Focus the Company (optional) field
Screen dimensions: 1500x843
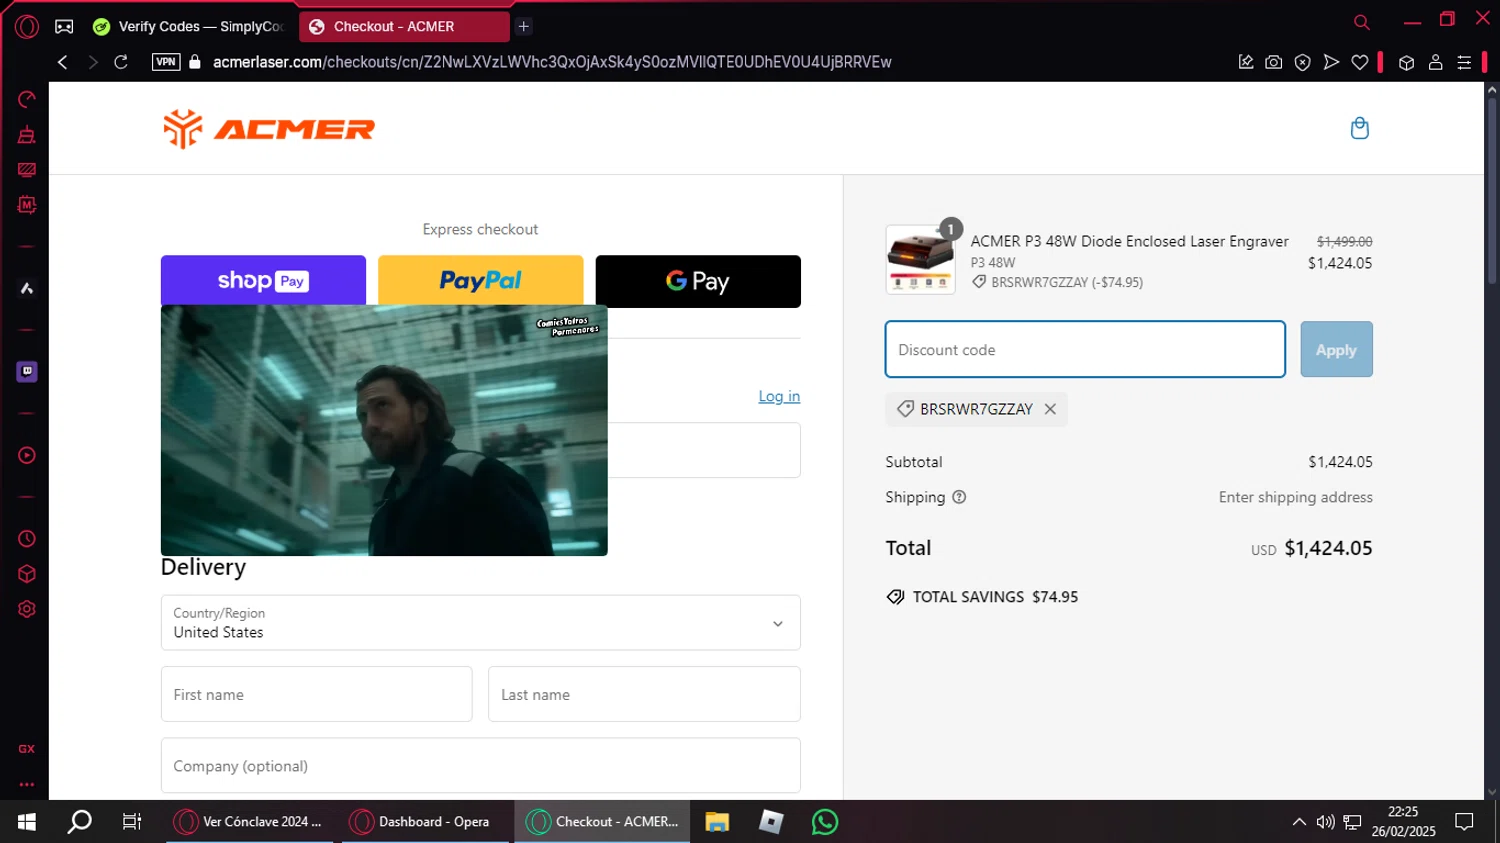tap(480, 766)
